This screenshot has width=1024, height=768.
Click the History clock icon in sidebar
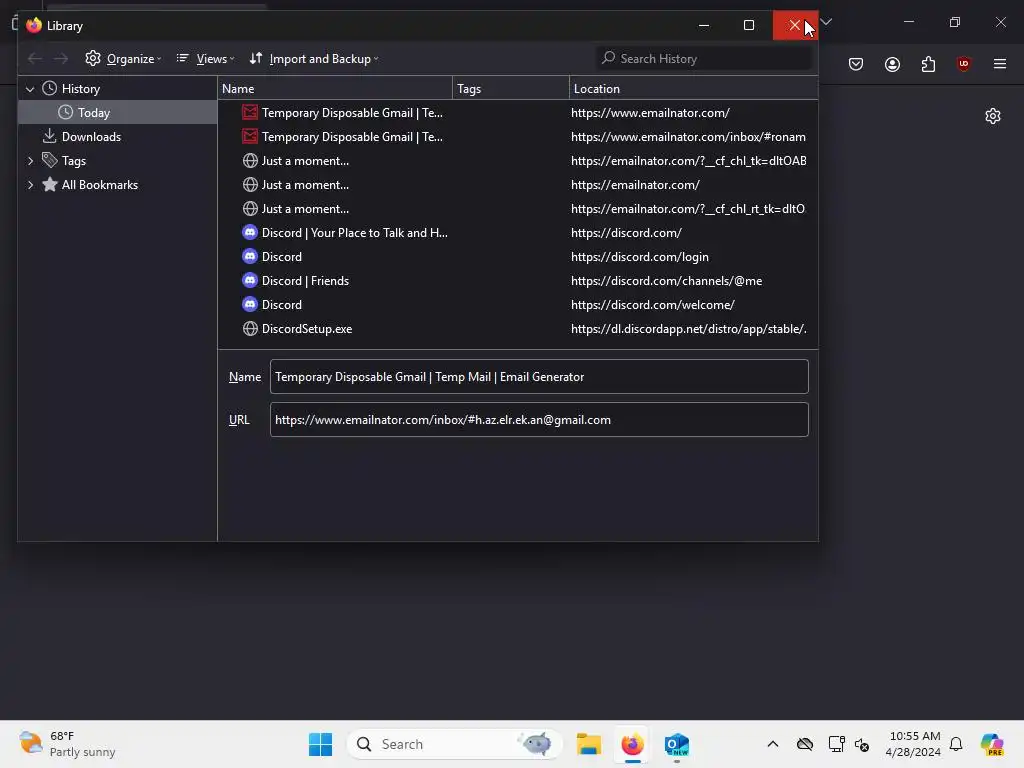point(50,89)
